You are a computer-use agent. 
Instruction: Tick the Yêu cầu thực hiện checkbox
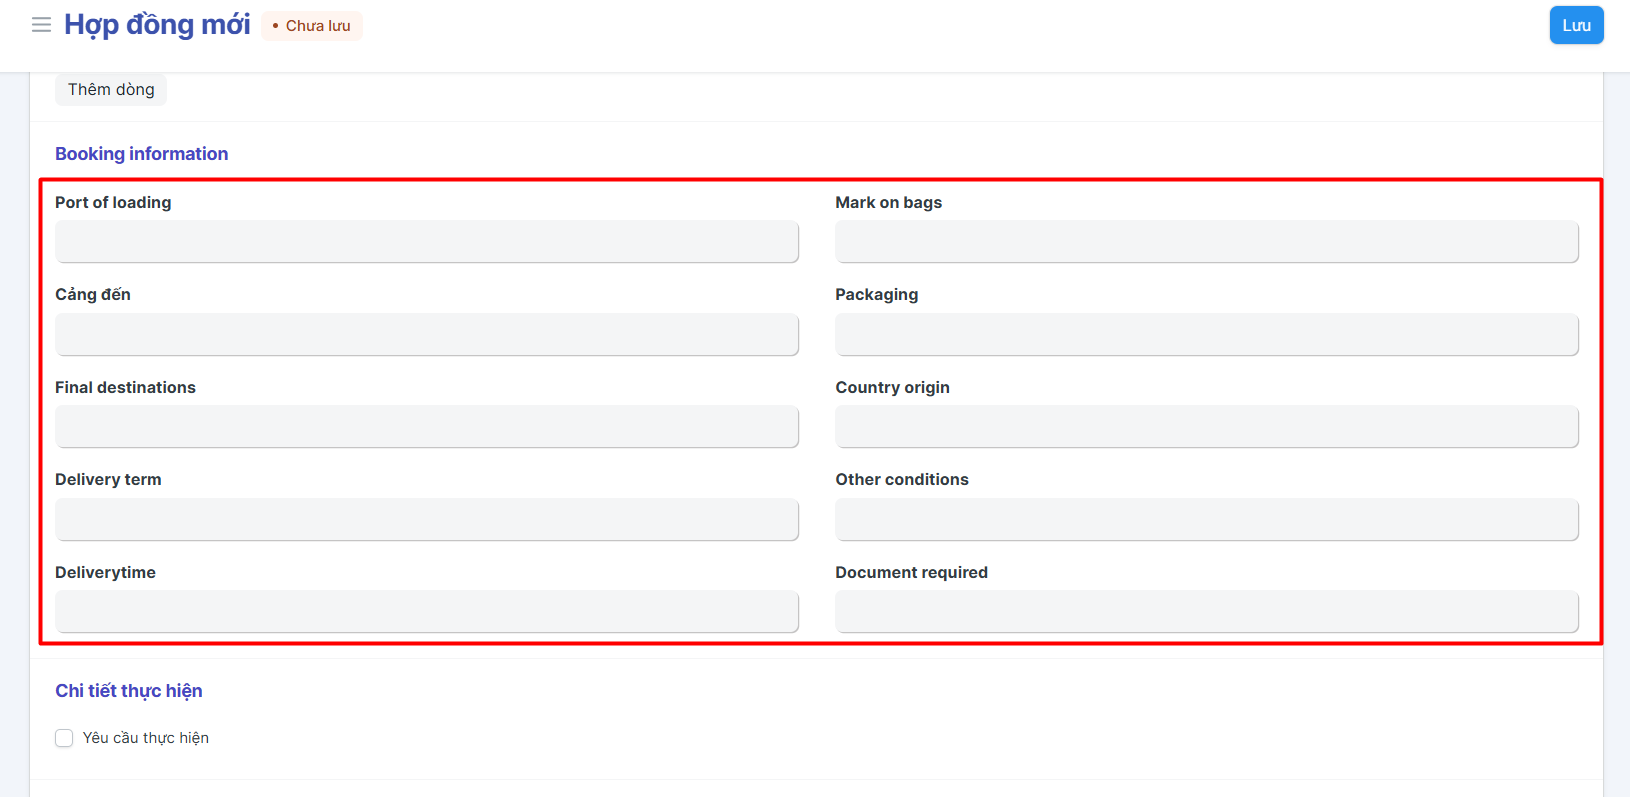64,738
